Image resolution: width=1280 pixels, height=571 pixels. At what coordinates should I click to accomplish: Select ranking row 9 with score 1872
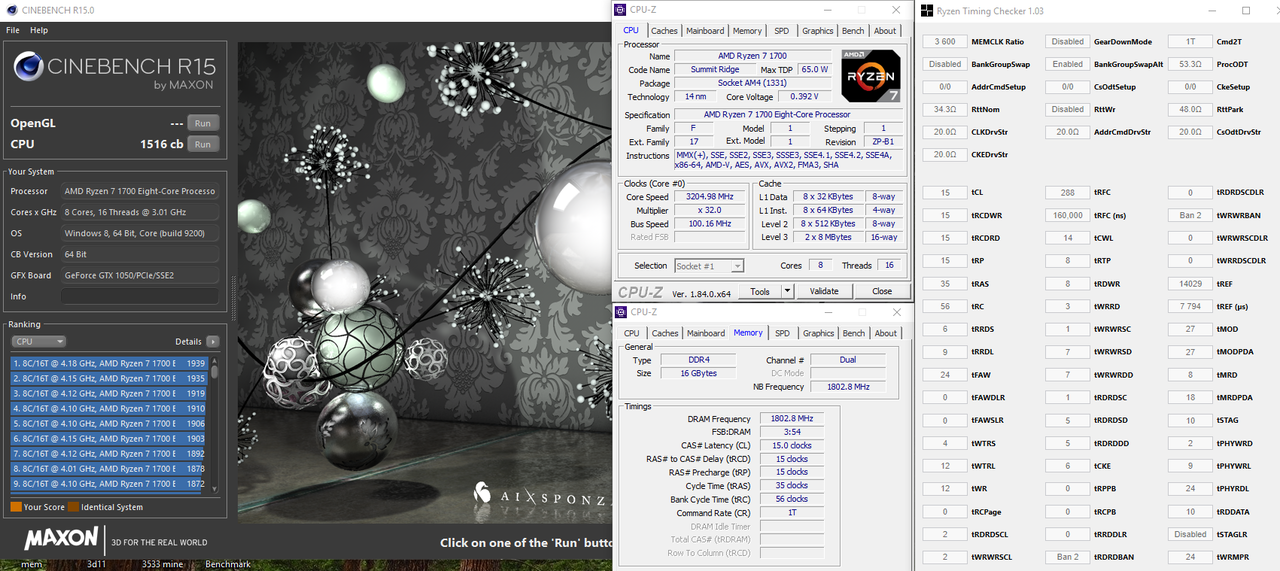point(108,483)
